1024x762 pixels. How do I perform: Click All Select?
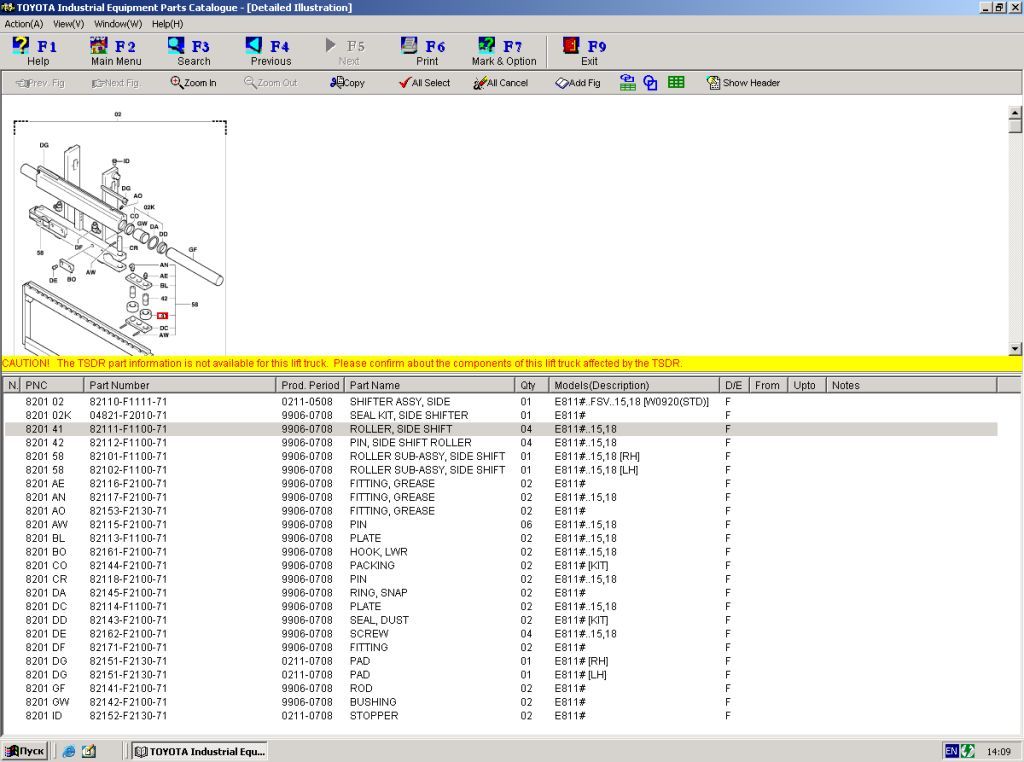(424, 83)
